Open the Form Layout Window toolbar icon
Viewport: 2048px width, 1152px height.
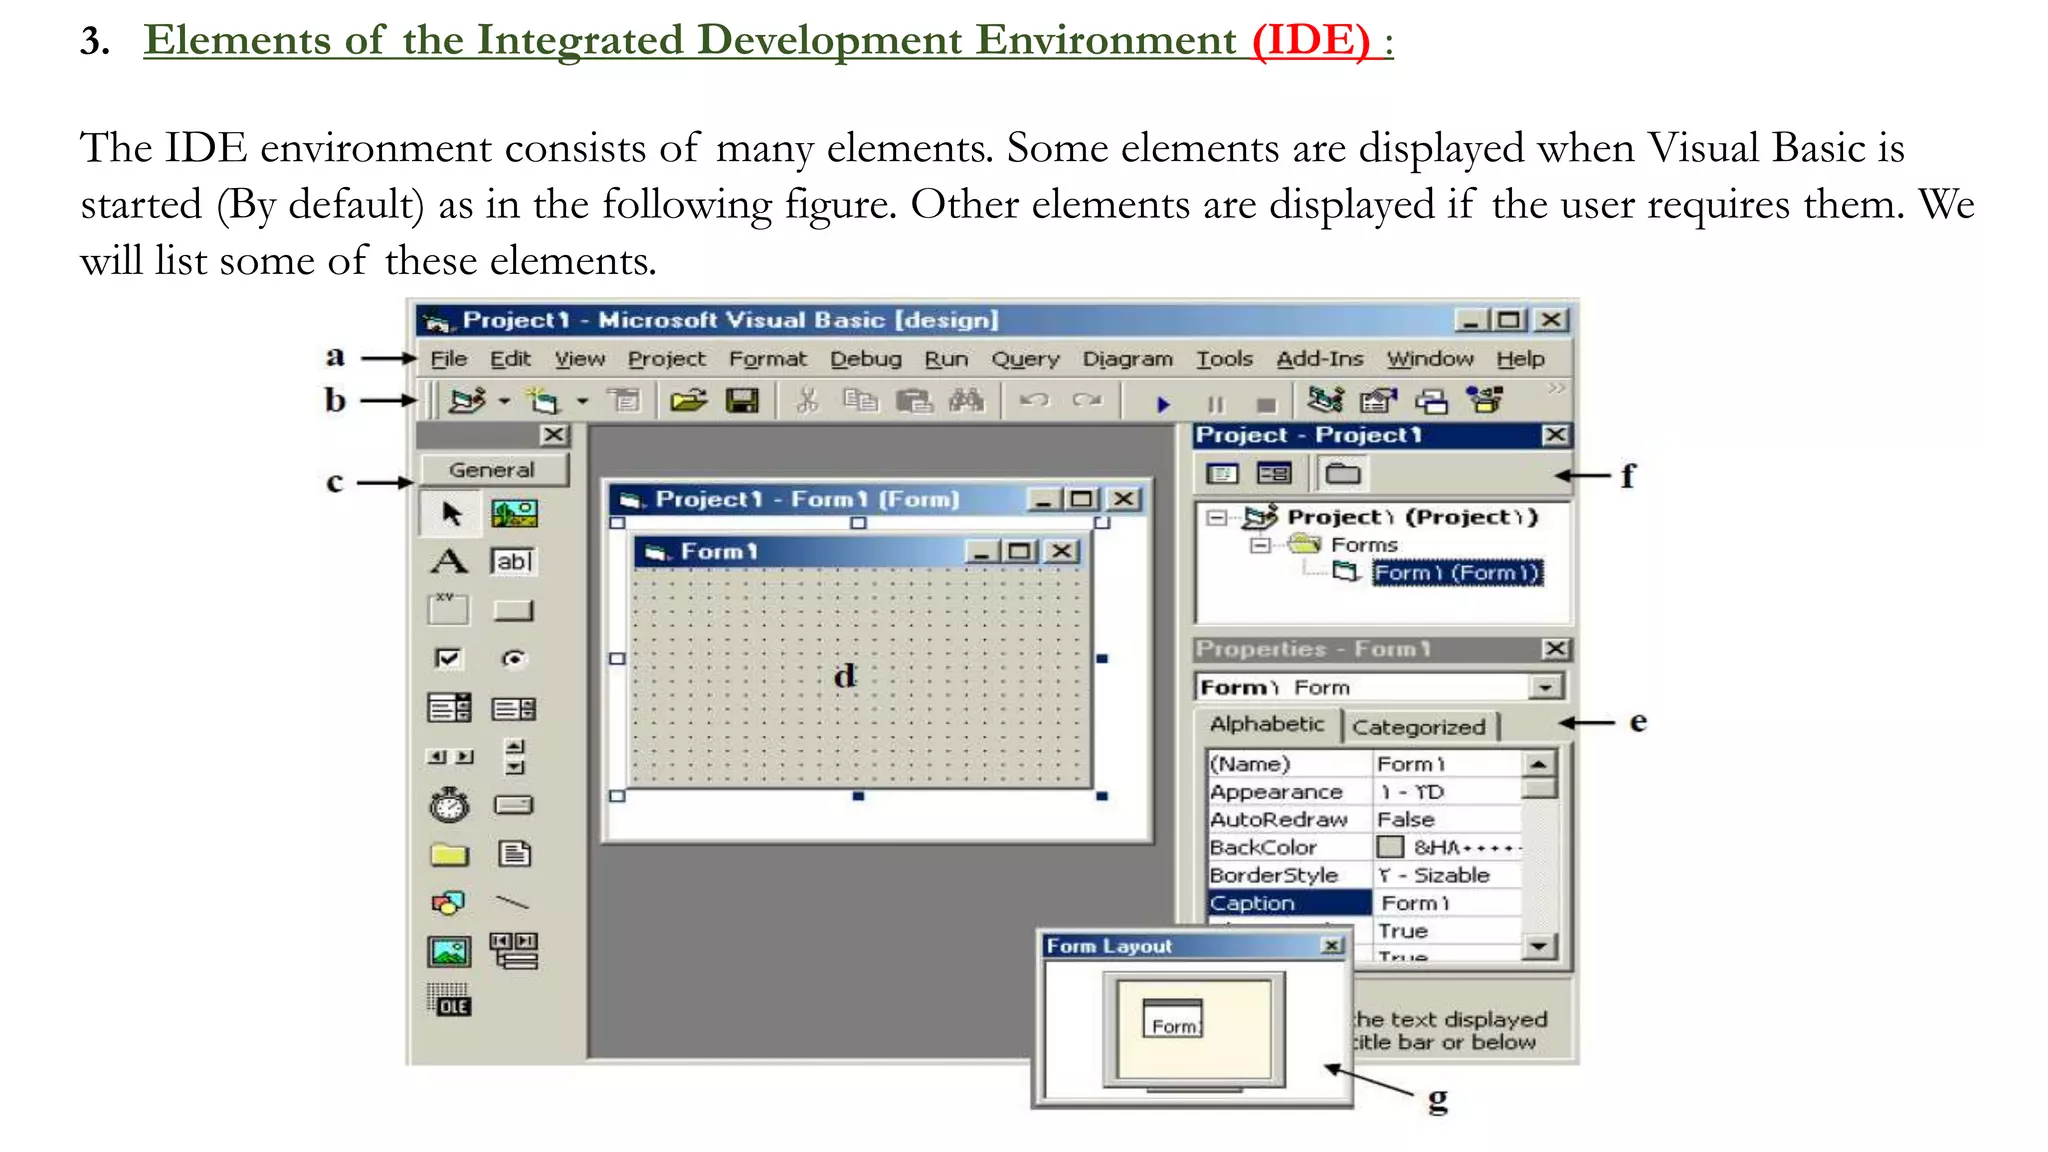pos(1432,402)
